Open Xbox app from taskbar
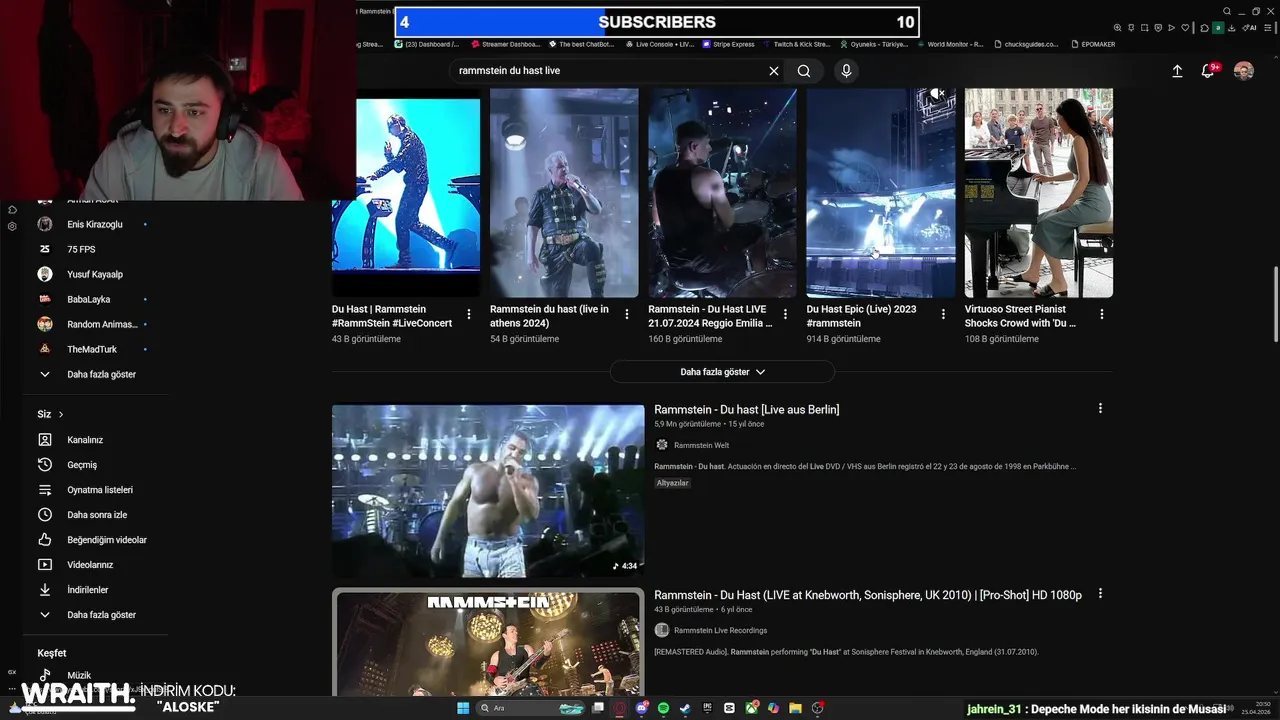The image size is (1280, 720). [x=752, y=708]
